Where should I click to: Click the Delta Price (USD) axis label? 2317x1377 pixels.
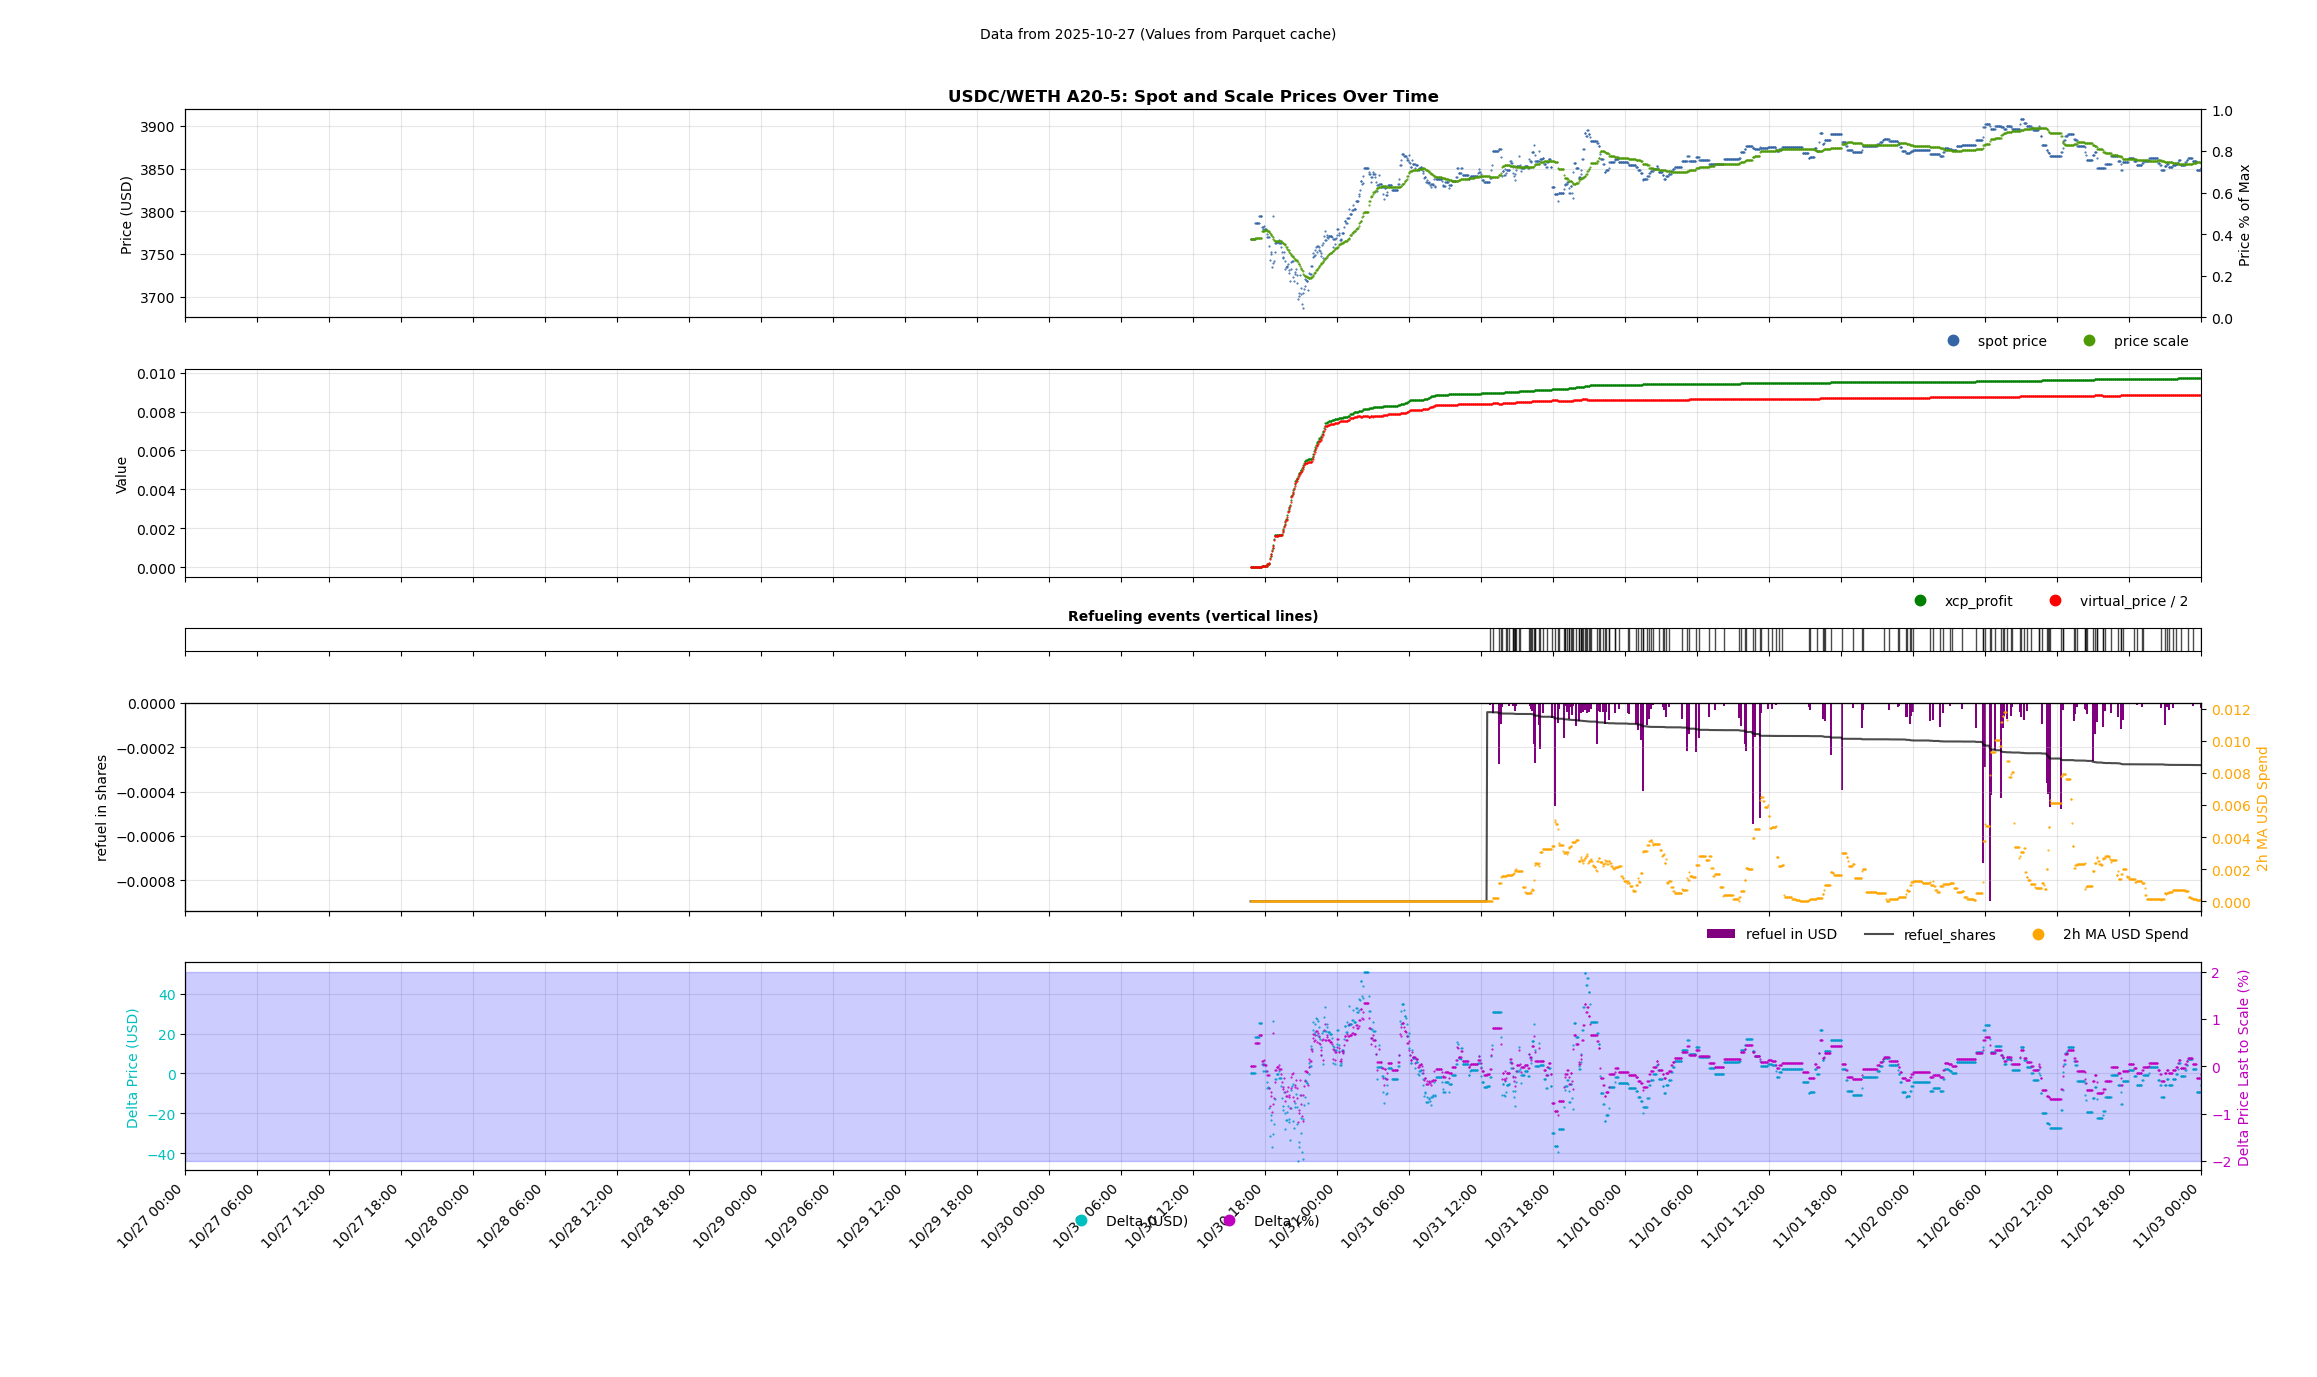(x=132, y=1068)
